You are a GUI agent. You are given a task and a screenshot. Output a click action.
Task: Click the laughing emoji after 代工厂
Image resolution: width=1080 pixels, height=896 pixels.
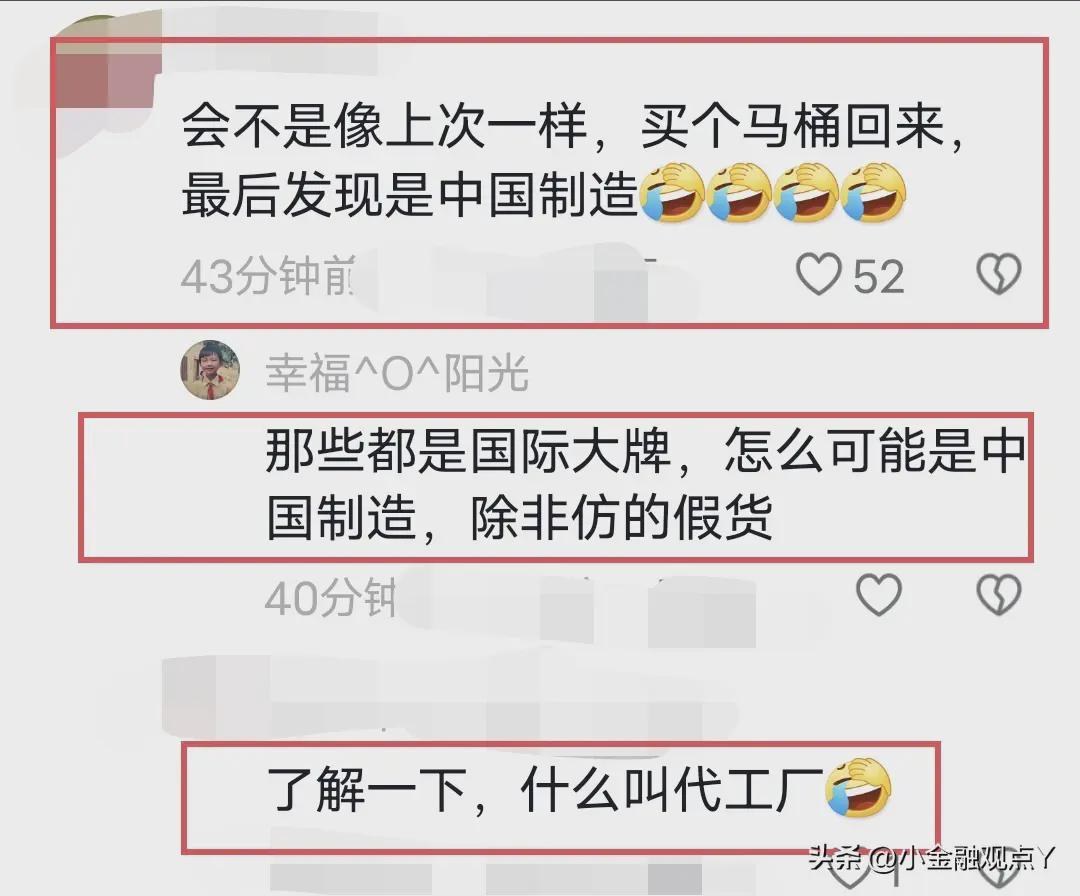point(859,787)
